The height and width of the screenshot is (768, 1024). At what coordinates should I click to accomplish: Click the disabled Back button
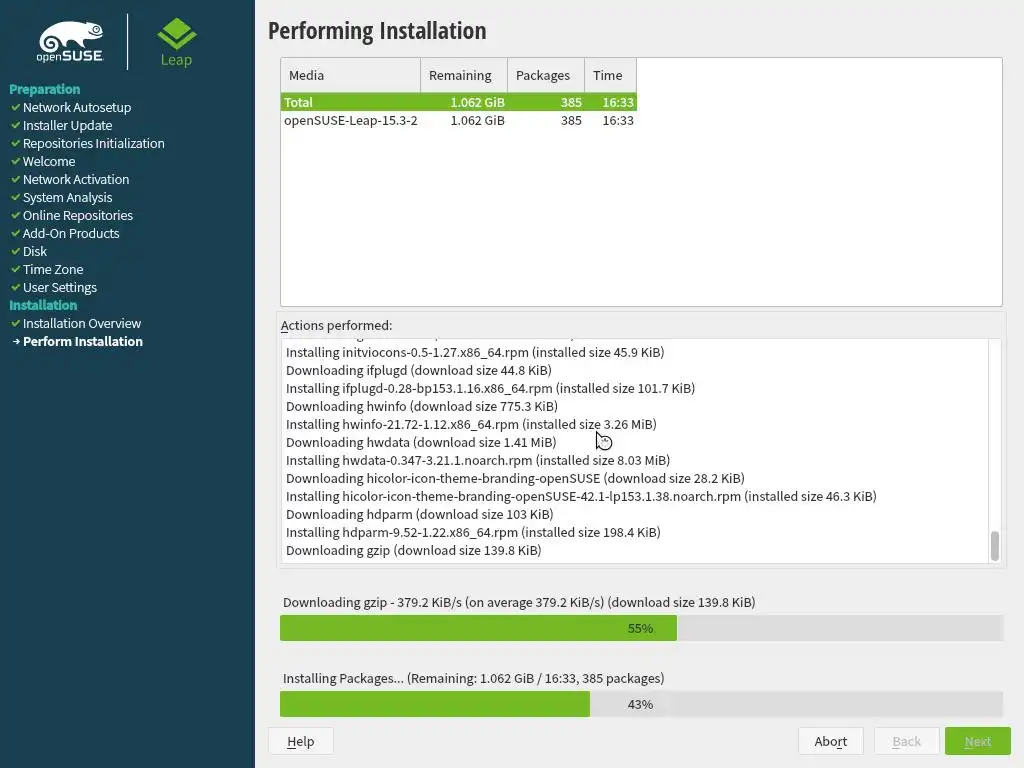[906, 741]
